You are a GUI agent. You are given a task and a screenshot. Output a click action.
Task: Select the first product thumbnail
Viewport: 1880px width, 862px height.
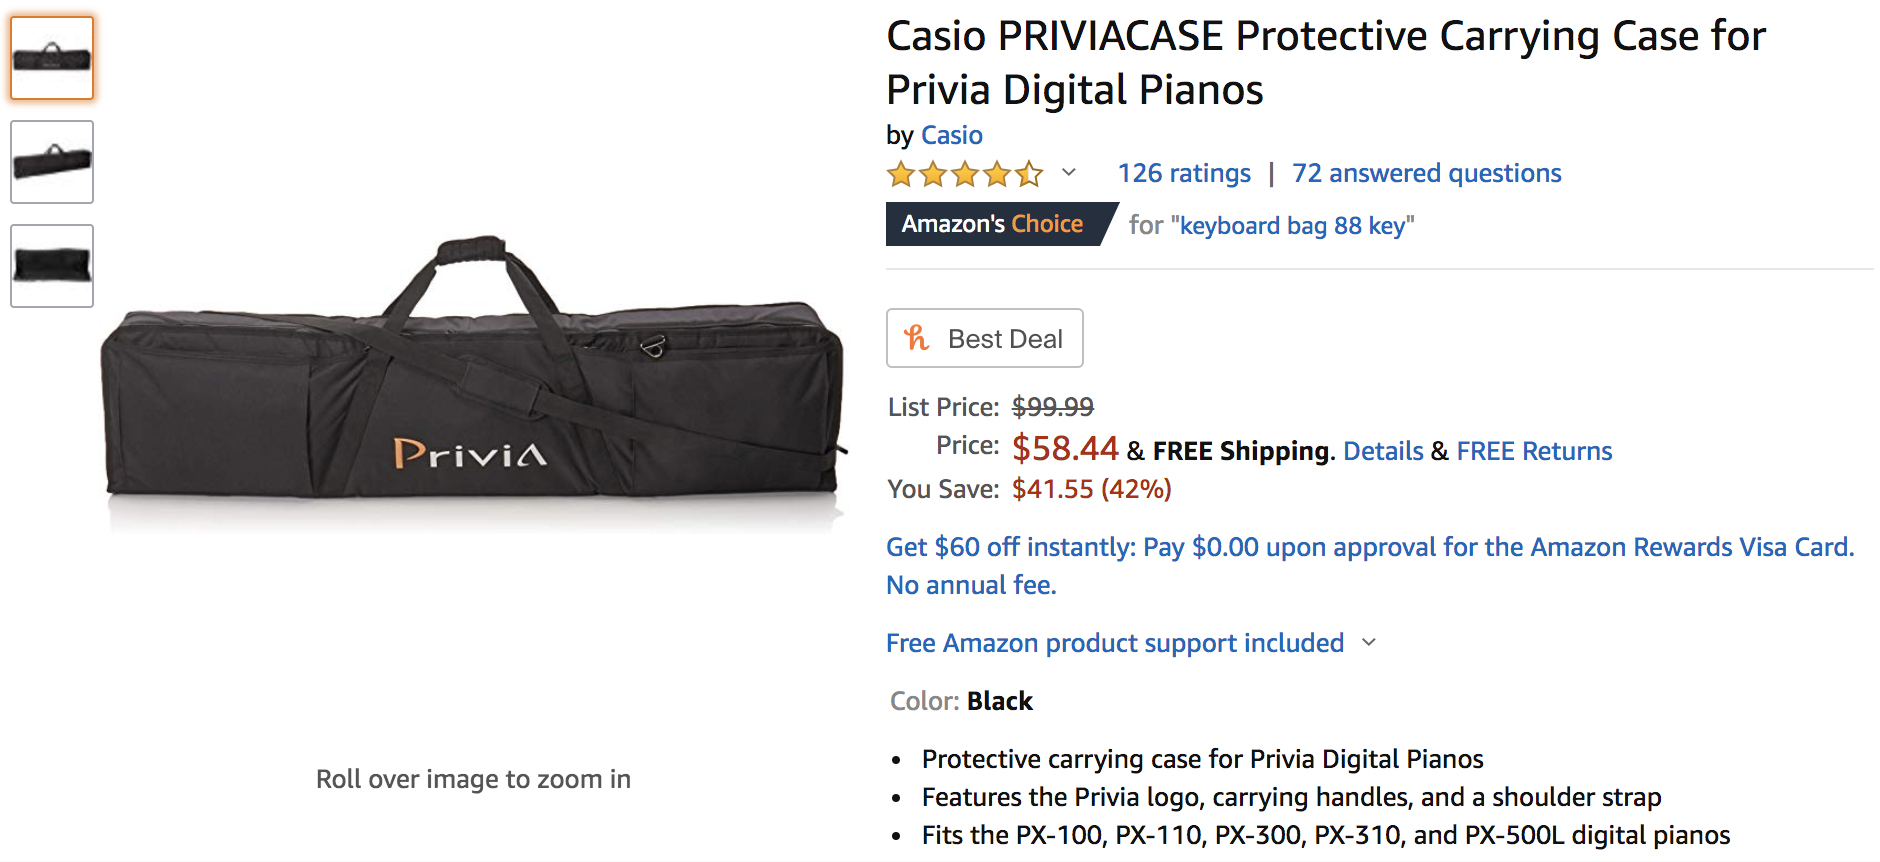coord(52,58)
